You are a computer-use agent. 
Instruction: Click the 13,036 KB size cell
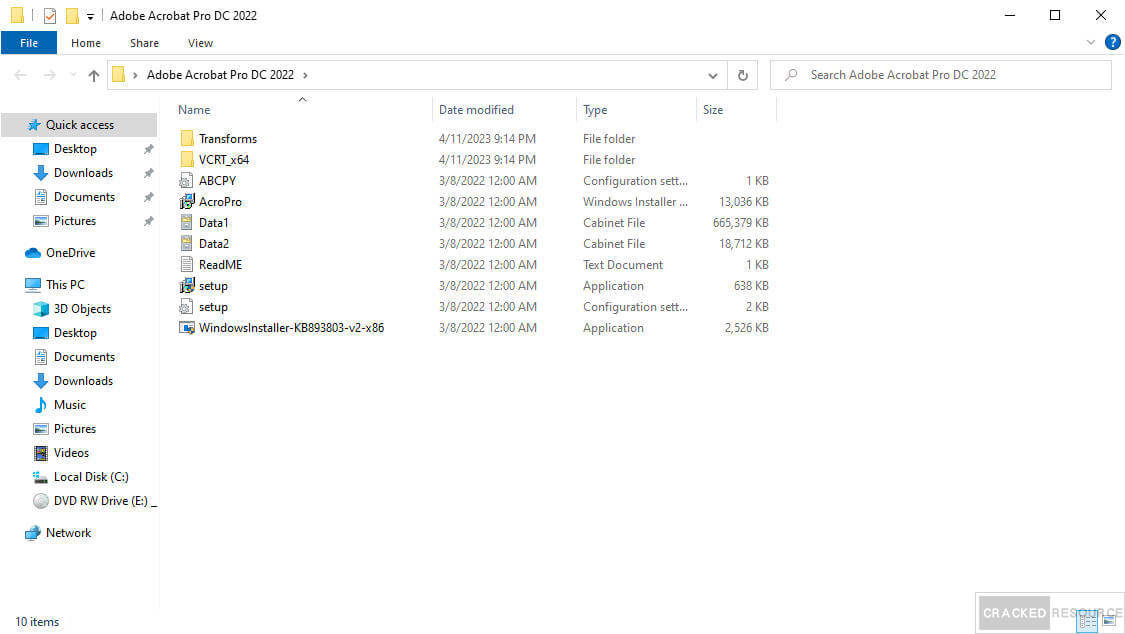click(x=743, y=202)
